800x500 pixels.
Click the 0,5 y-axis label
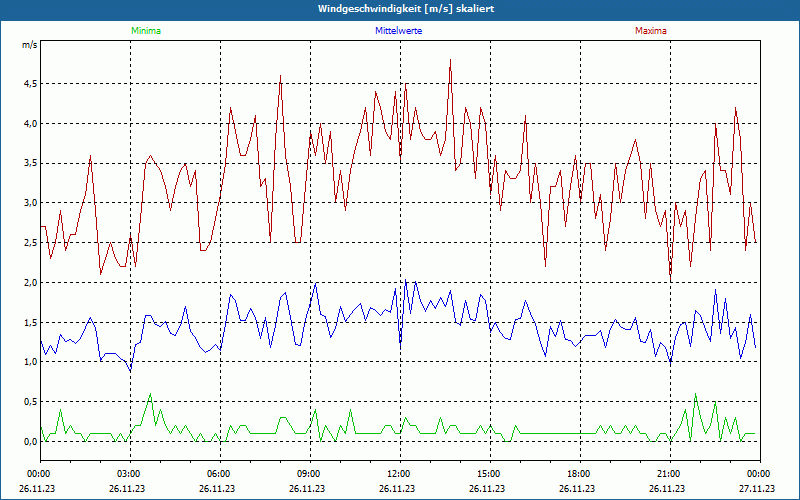tap(30, 402)
